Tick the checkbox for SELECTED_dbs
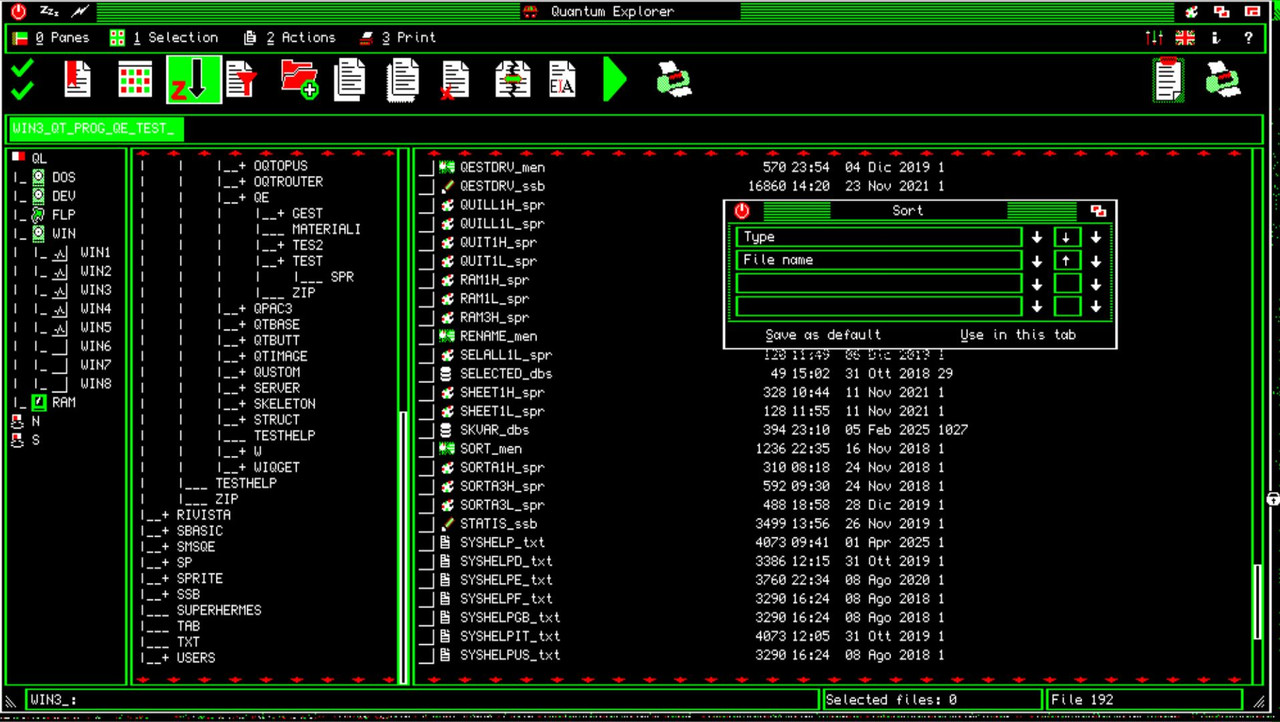 pyautogui.click(x=427, y=374)
